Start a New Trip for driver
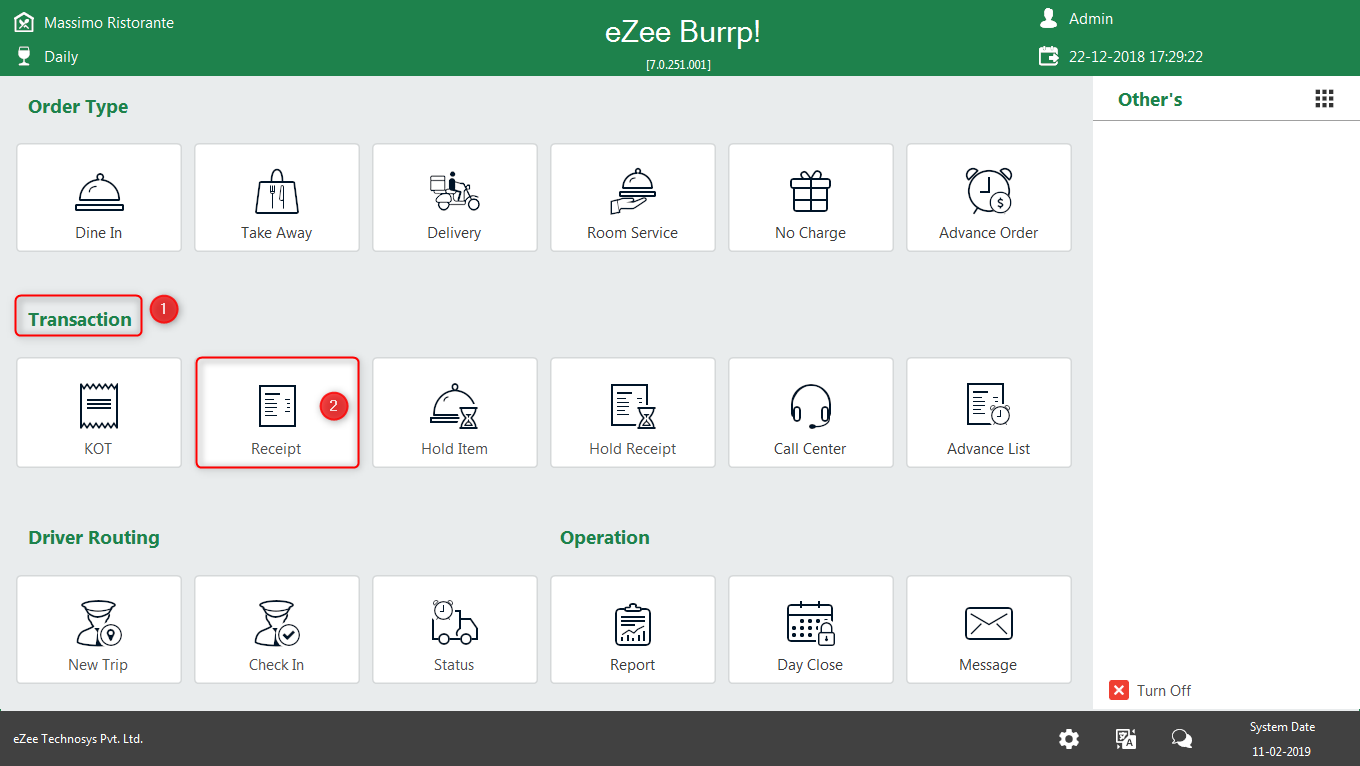 (99, 629)
